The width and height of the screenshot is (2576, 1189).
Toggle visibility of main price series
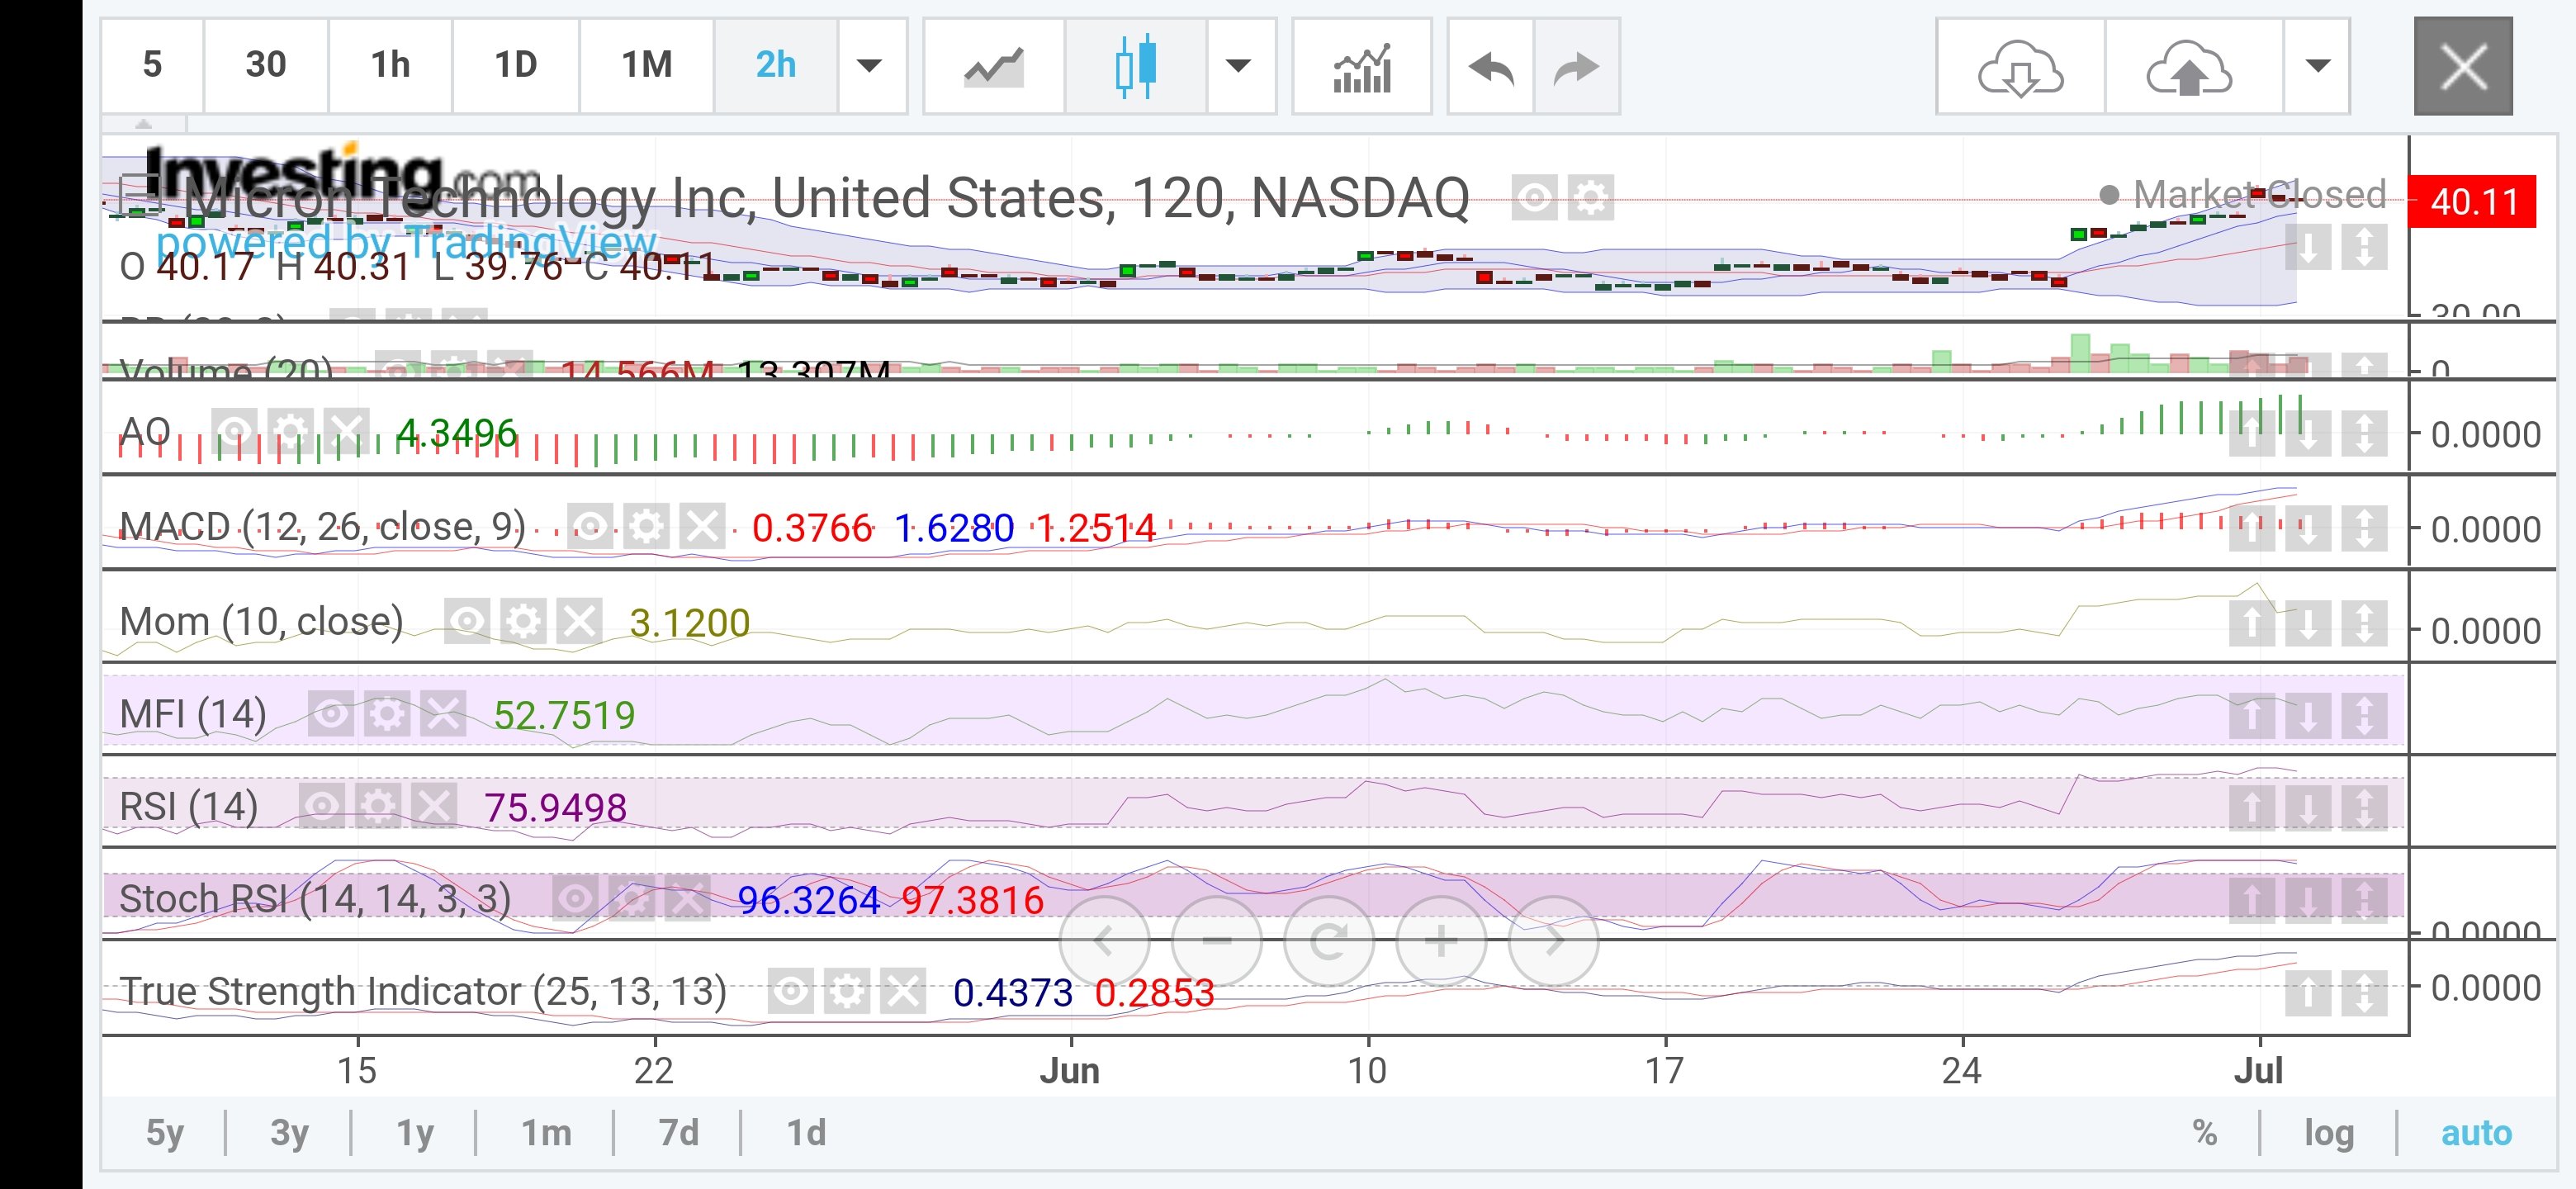[x=1534, y=197]
